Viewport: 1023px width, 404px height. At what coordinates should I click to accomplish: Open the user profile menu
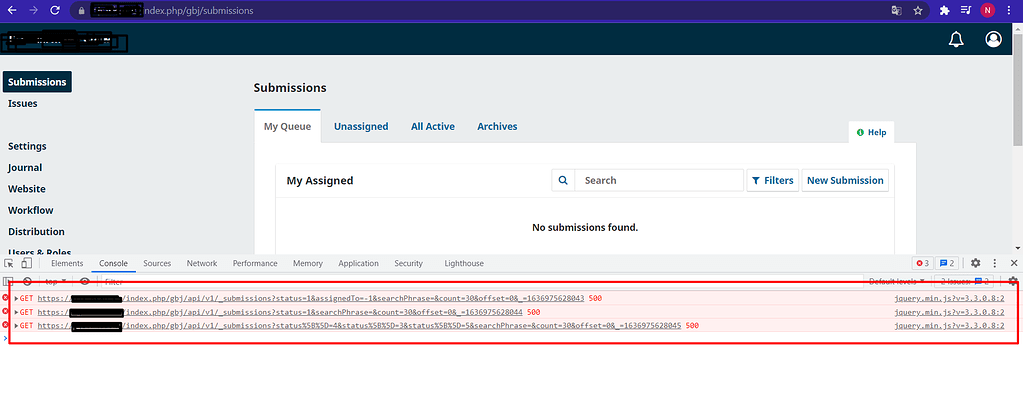point(993,39)
